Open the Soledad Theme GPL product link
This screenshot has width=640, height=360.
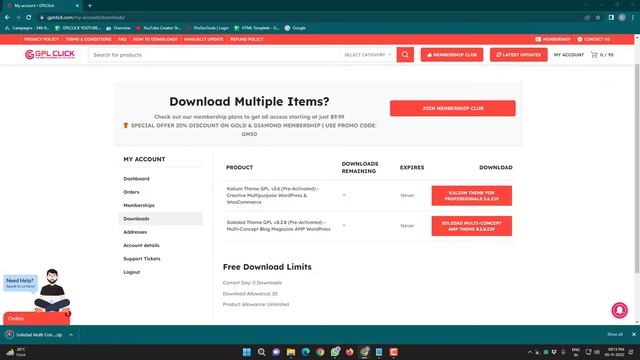(x=278, y=226)
